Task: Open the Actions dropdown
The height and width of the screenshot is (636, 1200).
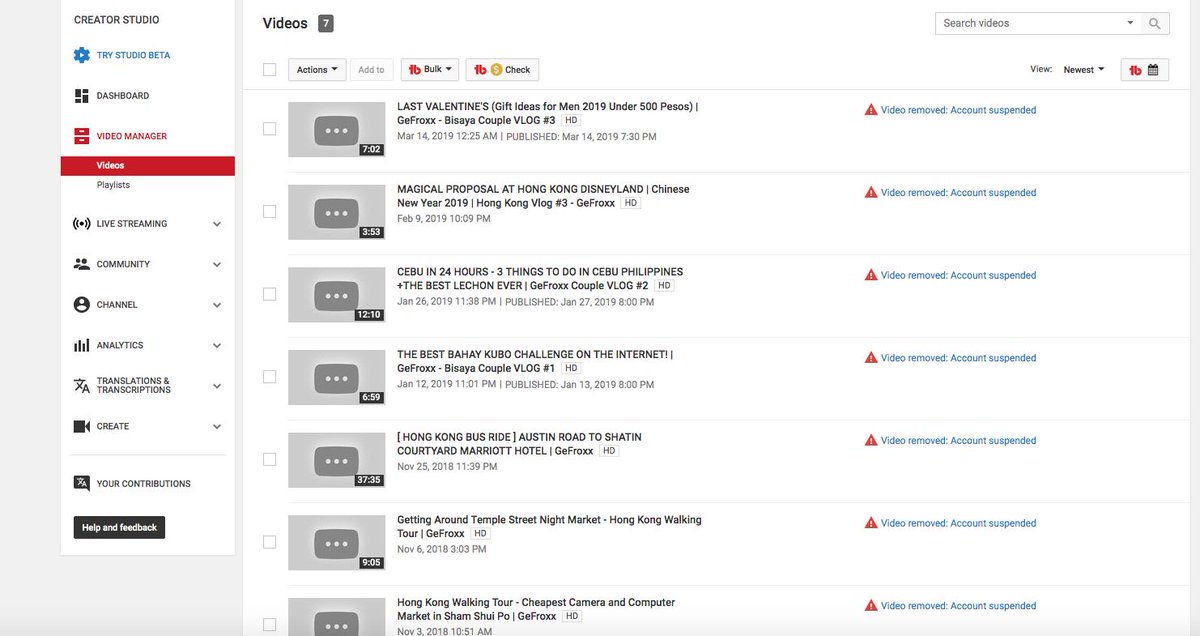Action: 317,70
